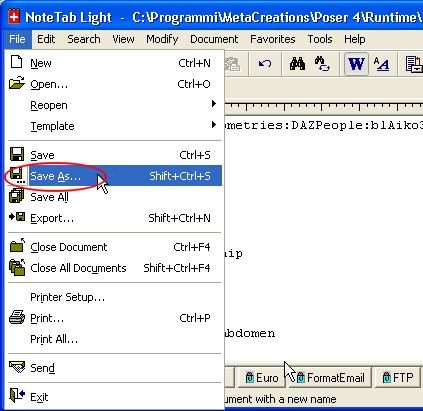This screenshot has height=411, width=423.
Task: Select the FTP clip library tab
Action: click(x=397, y=378)
